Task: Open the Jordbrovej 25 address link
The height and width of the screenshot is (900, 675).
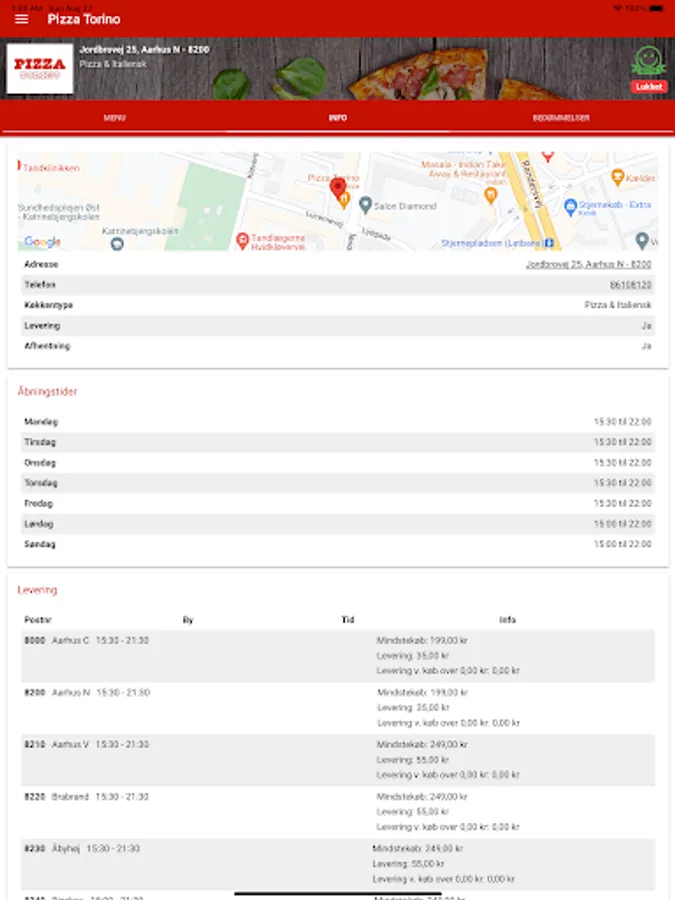Action: tap(588, 265)
